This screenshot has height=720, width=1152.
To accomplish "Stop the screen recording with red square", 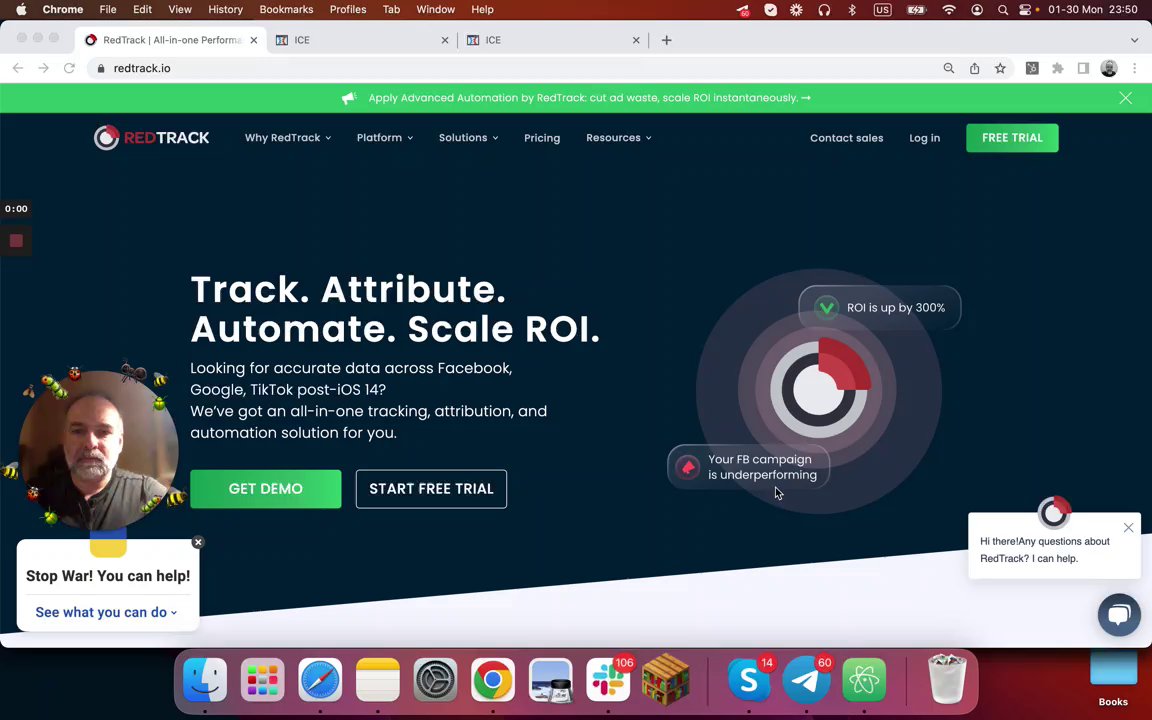I will (16, 240).
